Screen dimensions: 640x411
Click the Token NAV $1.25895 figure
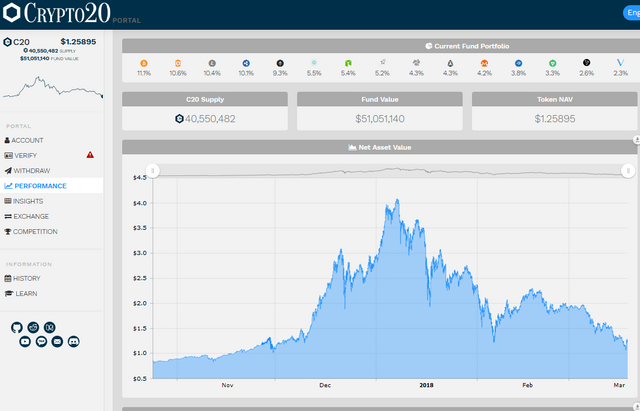tap(555, 119)
